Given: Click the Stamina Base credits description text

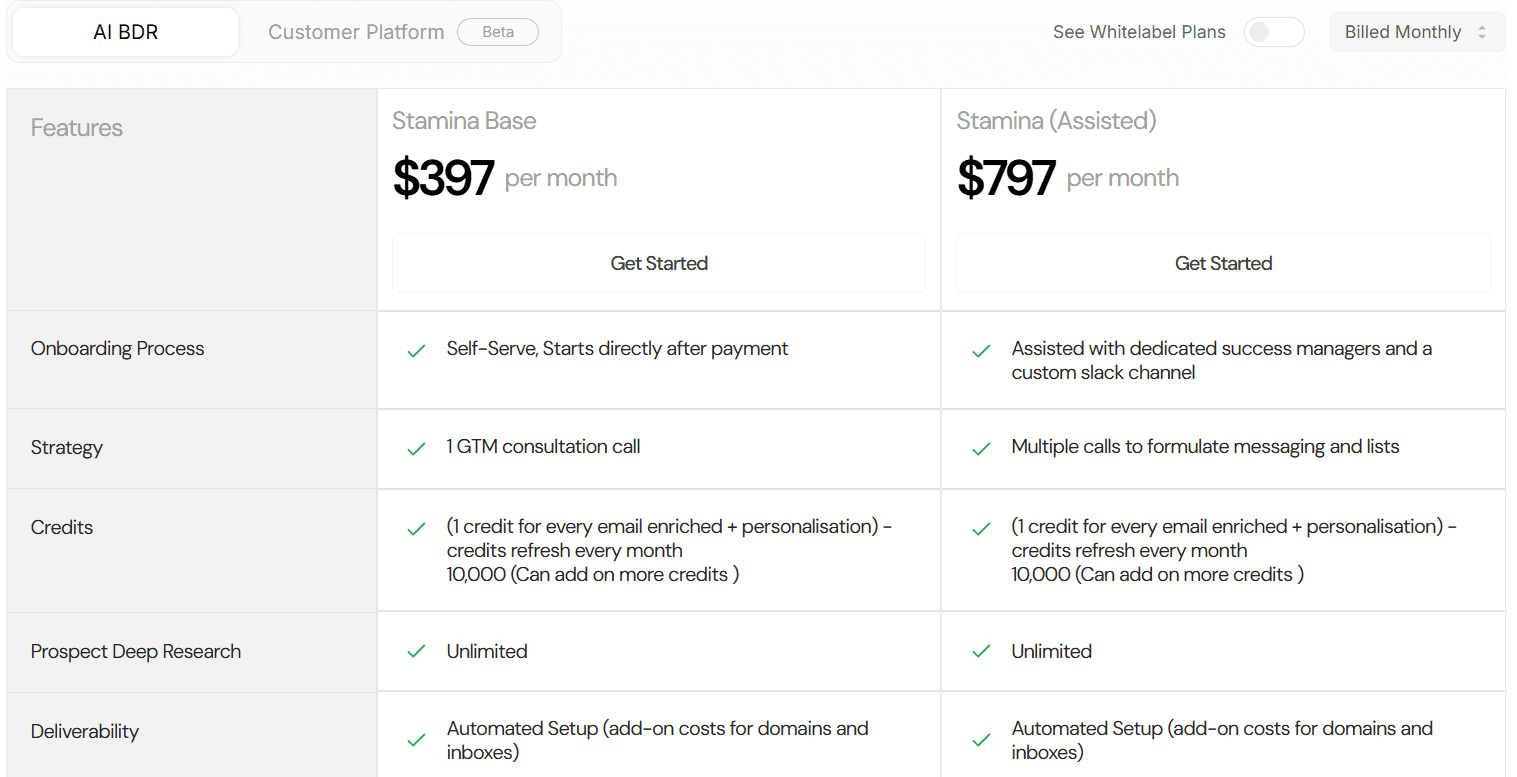Looking at the screenshot, I should (x=670, y=550).
